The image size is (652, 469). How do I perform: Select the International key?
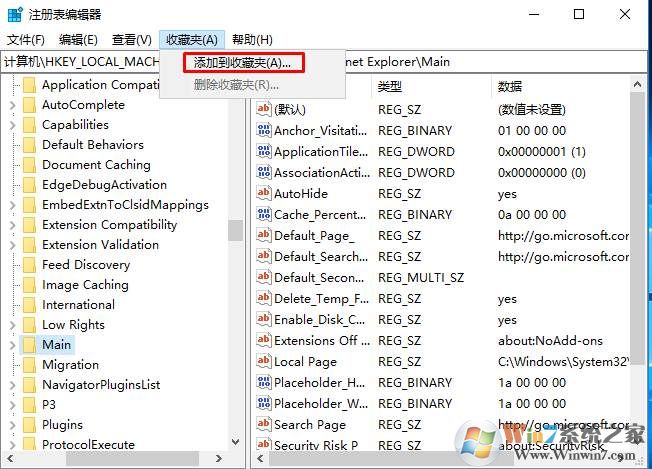(x=78, y=305)
